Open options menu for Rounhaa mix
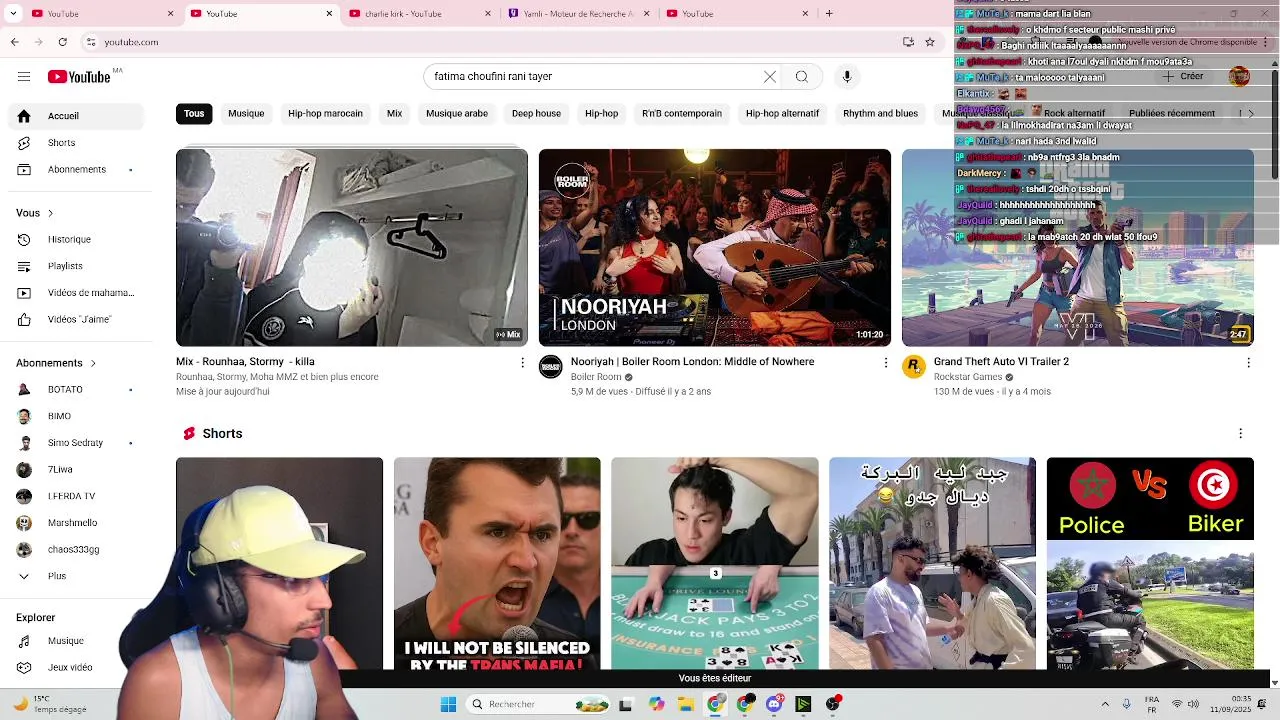 tap(522, 362)
